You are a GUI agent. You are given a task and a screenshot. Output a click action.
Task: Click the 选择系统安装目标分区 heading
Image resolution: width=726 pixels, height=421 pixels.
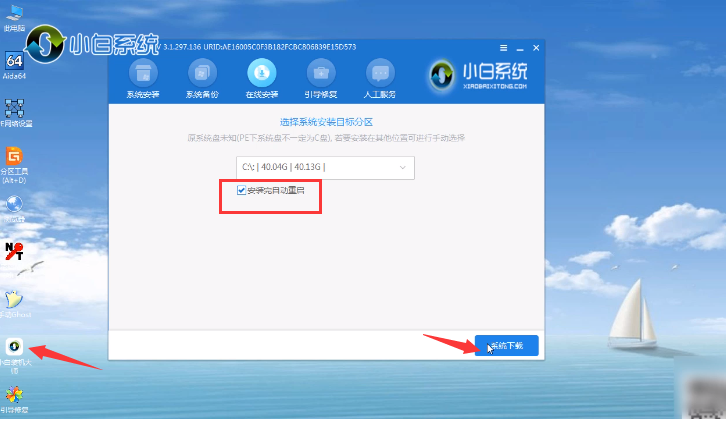(326, 122)
